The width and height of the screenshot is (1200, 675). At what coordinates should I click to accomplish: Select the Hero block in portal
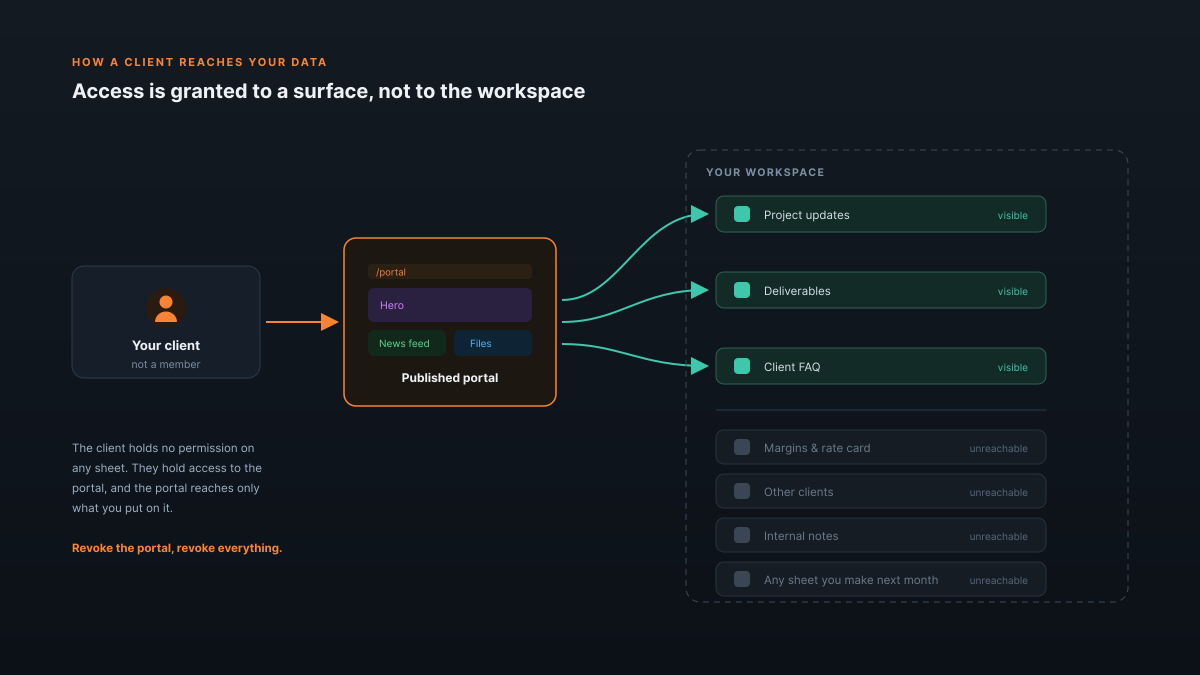click(450, 305)
